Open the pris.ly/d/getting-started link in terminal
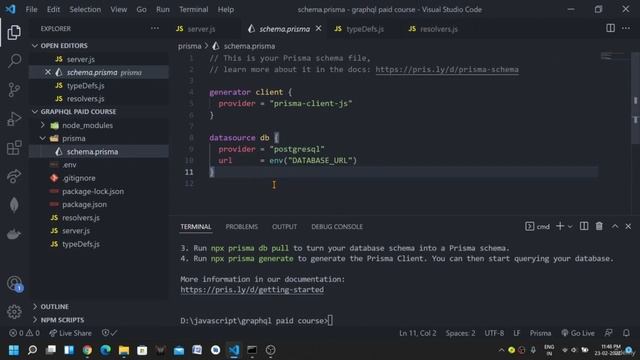640x360 pixels. pos(252,290)
